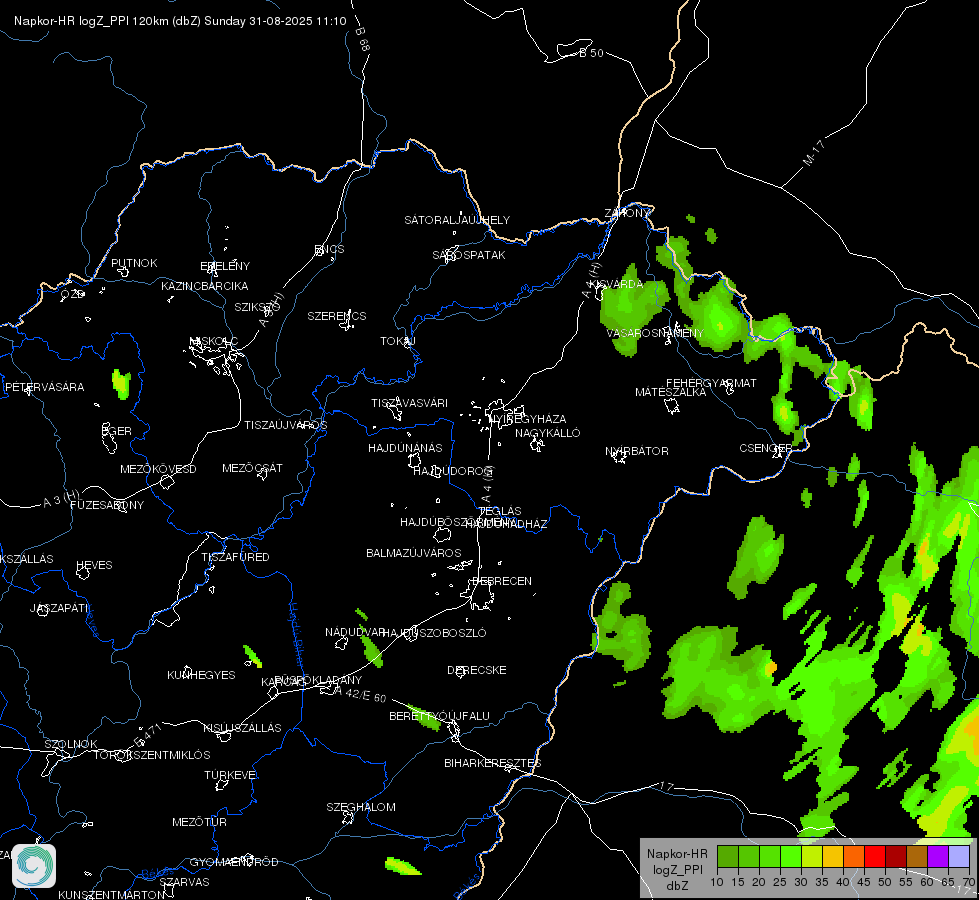
Task: Click the VÁSÁROSNAMÉNY label
Action: 655,333
